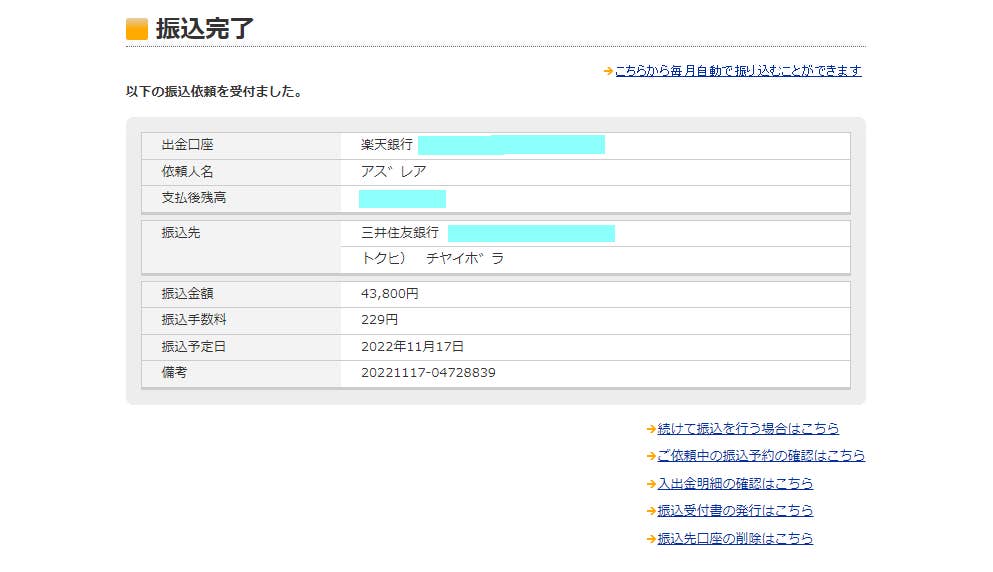This screenshot has height=572, width=993.
Task: View 入出金明細の確認はこちら link
Action: coord(735,484)
